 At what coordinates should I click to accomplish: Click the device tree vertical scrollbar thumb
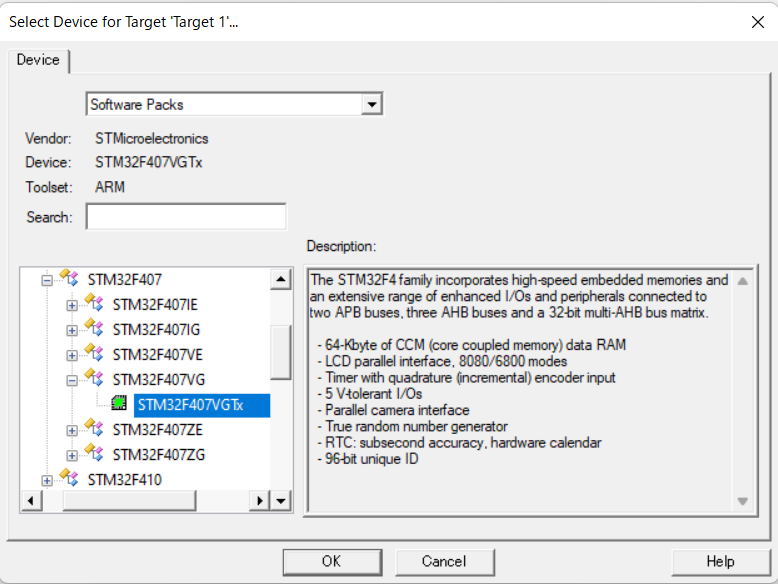pyautogui.click(x=281, y=352)
